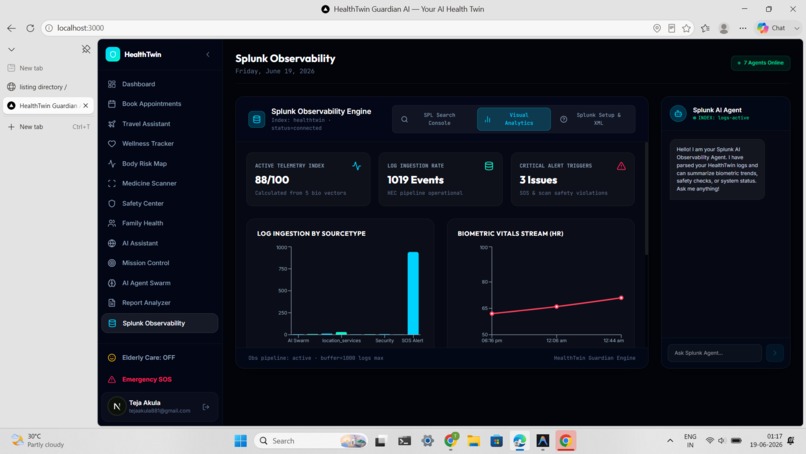Image resolution: width=806 pixels, height=454 pixels.
Task: Click the SOS Alert bar in the chart
Action: coord(413,293)
